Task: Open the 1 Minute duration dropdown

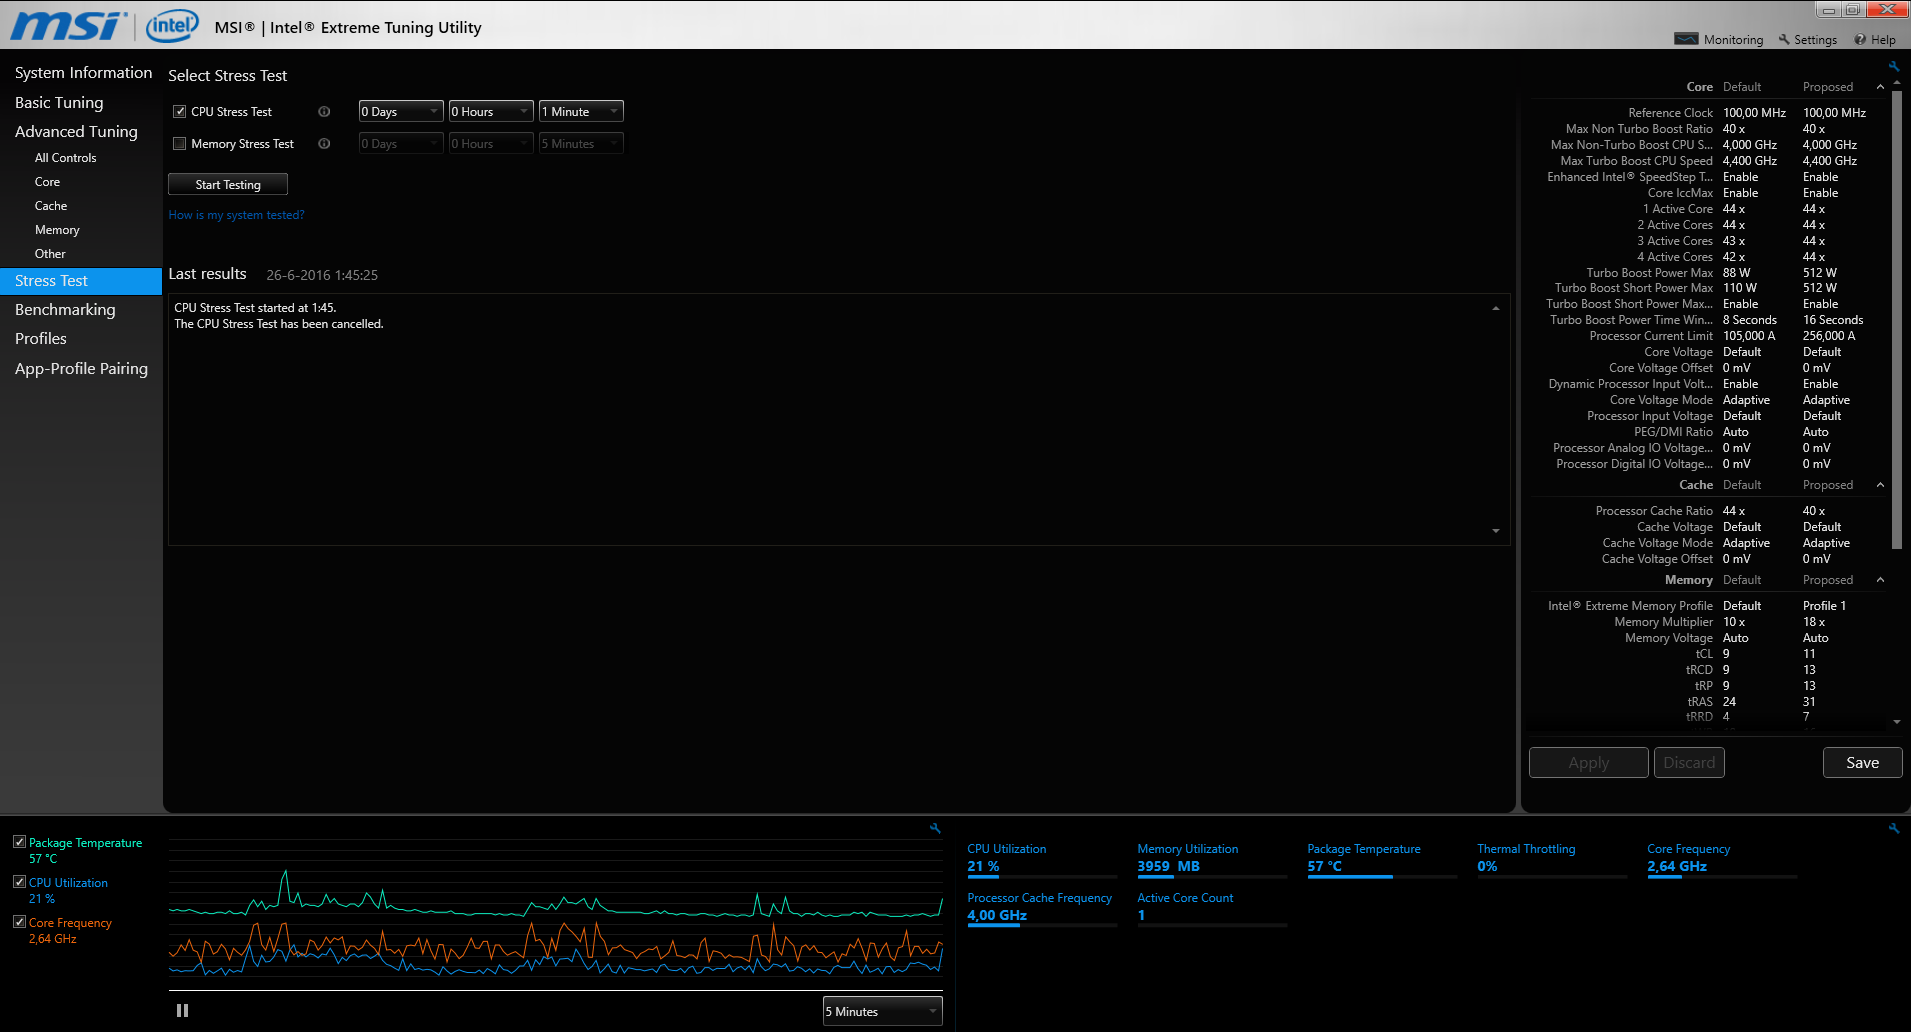Action: pos(581,112)
